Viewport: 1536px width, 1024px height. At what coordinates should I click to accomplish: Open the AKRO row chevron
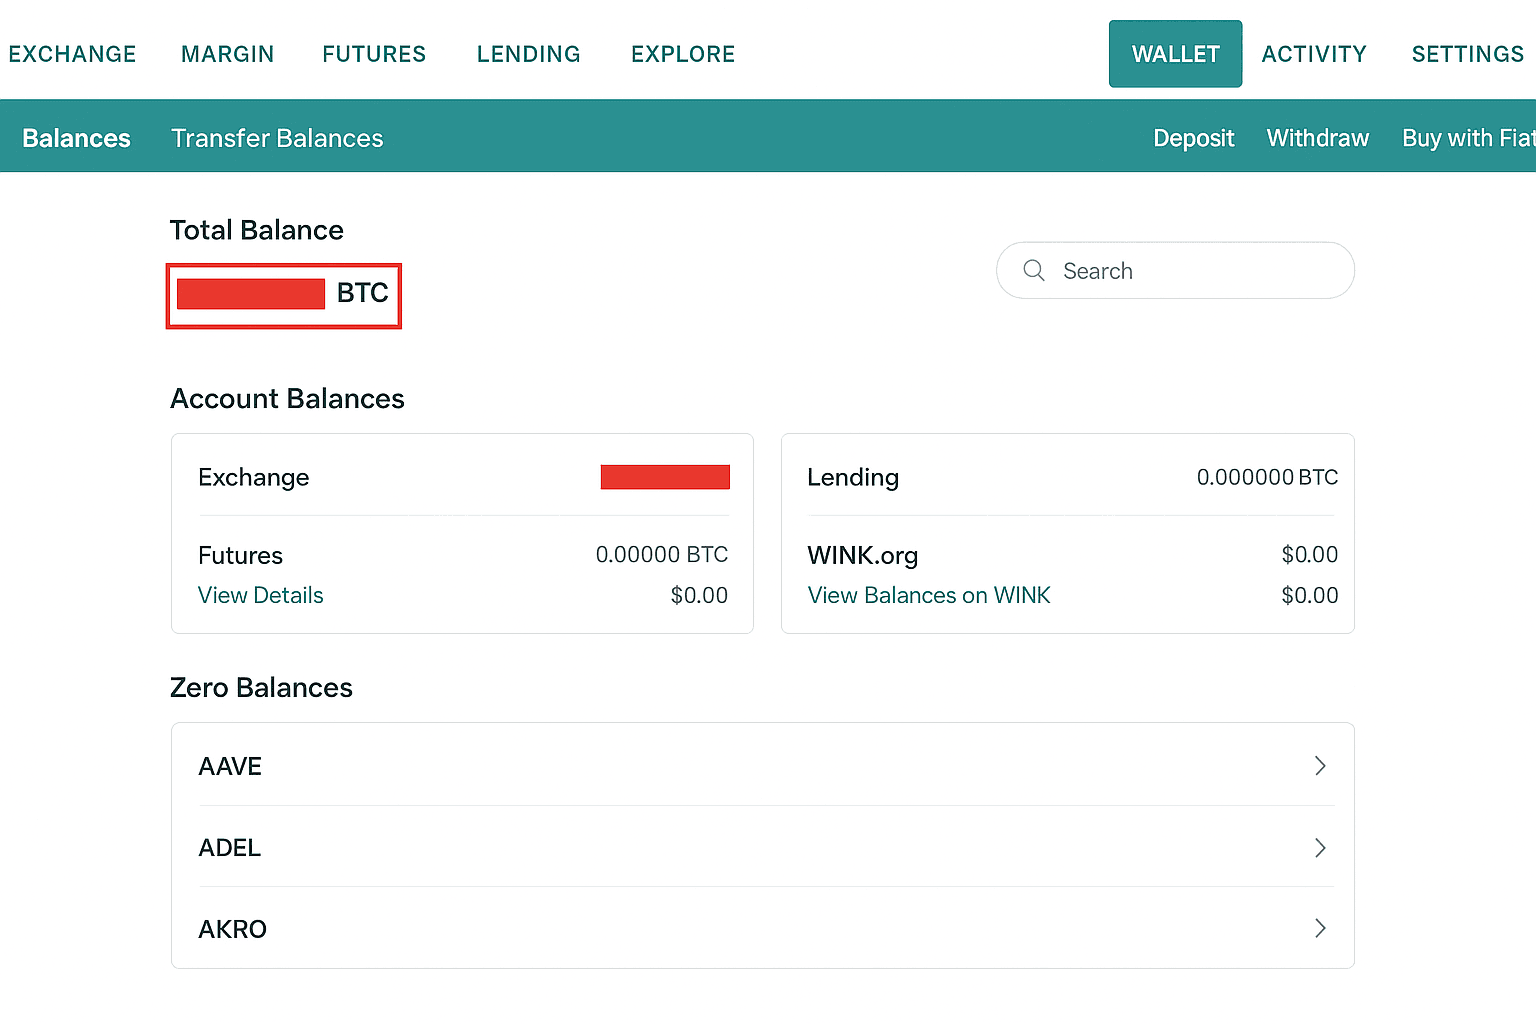1320,928
